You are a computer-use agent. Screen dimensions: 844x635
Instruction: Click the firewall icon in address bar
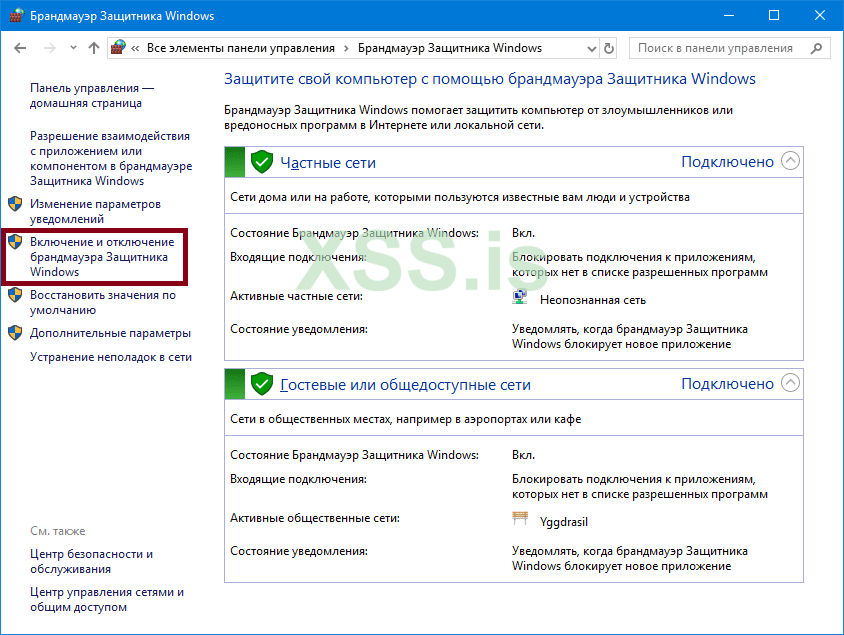[x=118, y=47]
